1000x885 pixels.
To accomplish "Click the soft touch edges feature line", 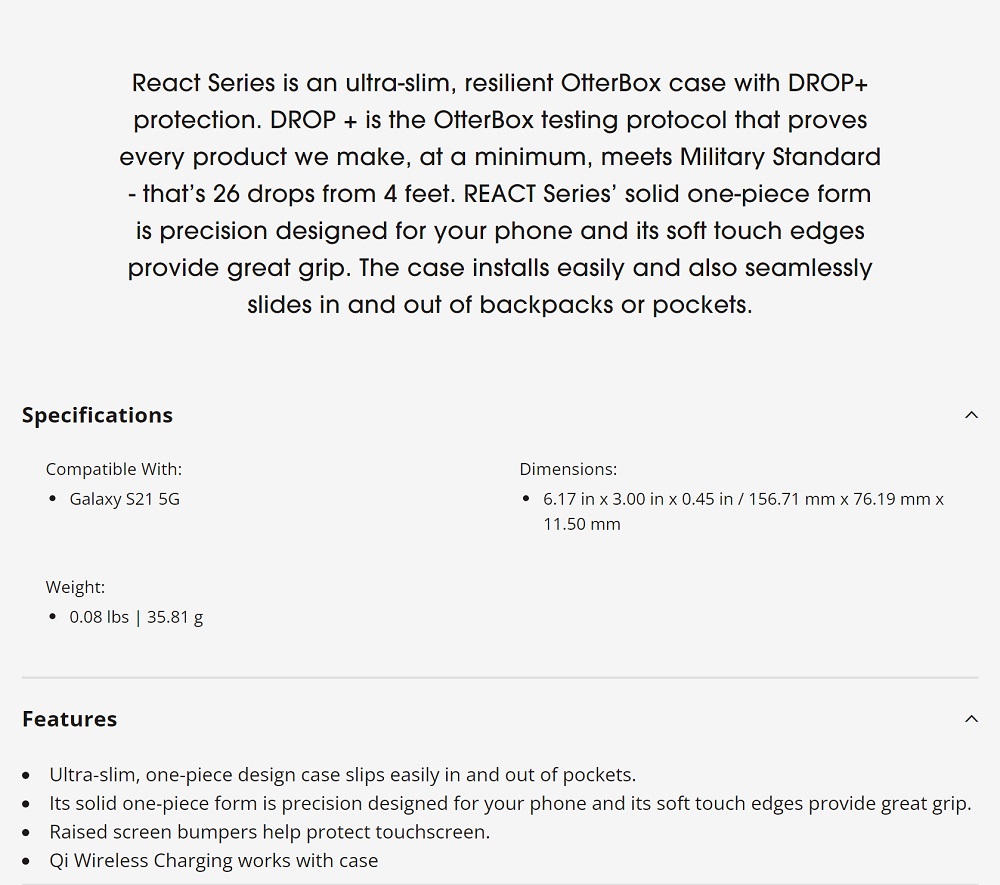I will click(510, 803).
